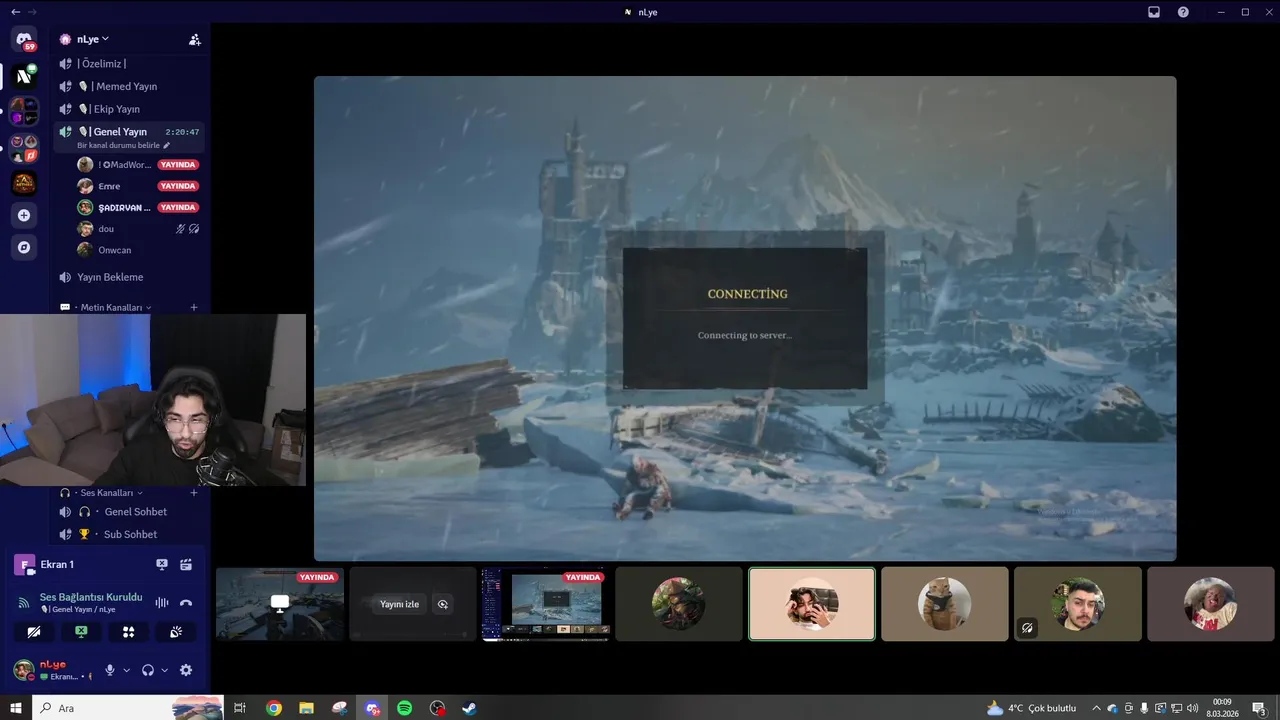
Task: Open Discord direct messages home icon
Action: [24, 39]
